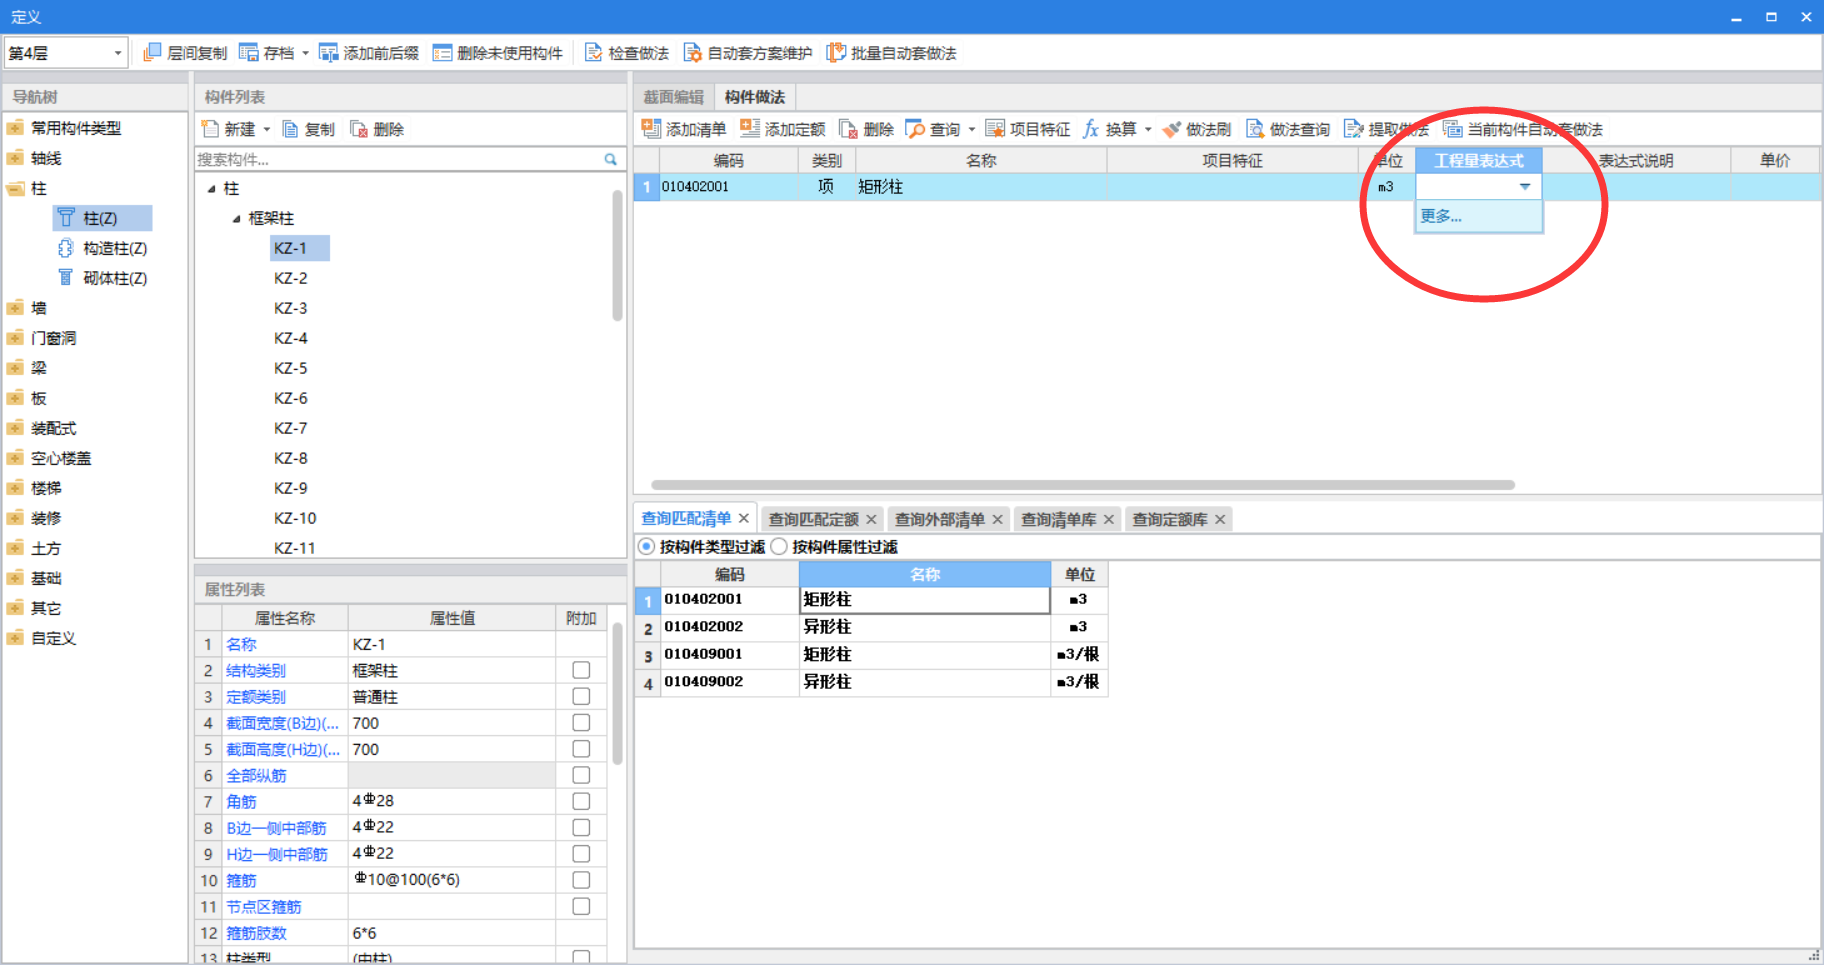
Task: Toggle 定额类别 附加 checkbox
Action: pyautogui.click(x=581, y=696)
